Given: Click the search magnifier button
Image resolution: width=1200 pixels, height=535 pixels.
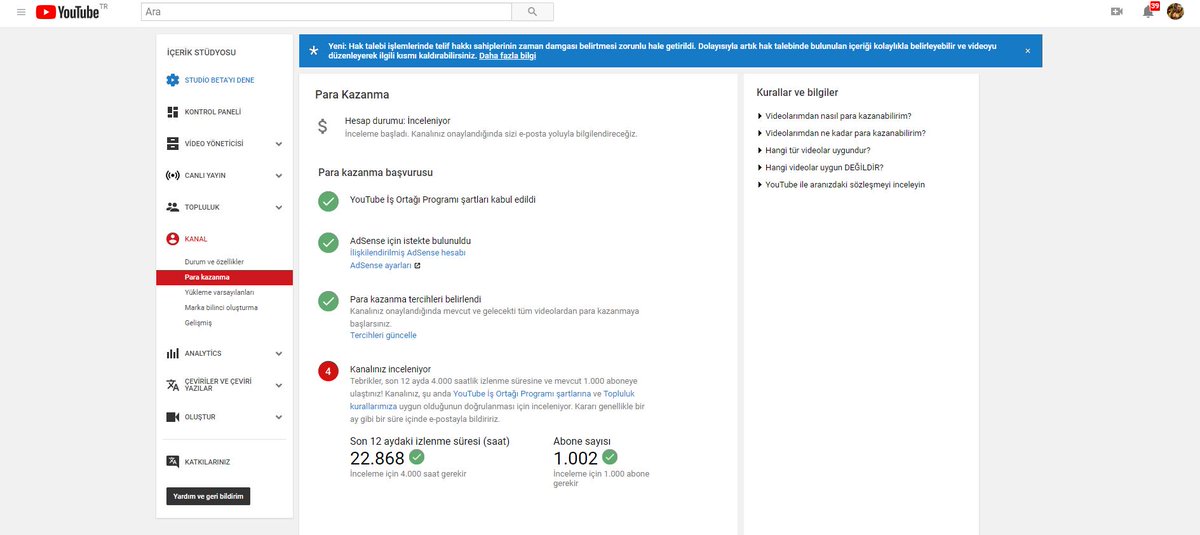Looking at the screenshot, I should [532, 12].
